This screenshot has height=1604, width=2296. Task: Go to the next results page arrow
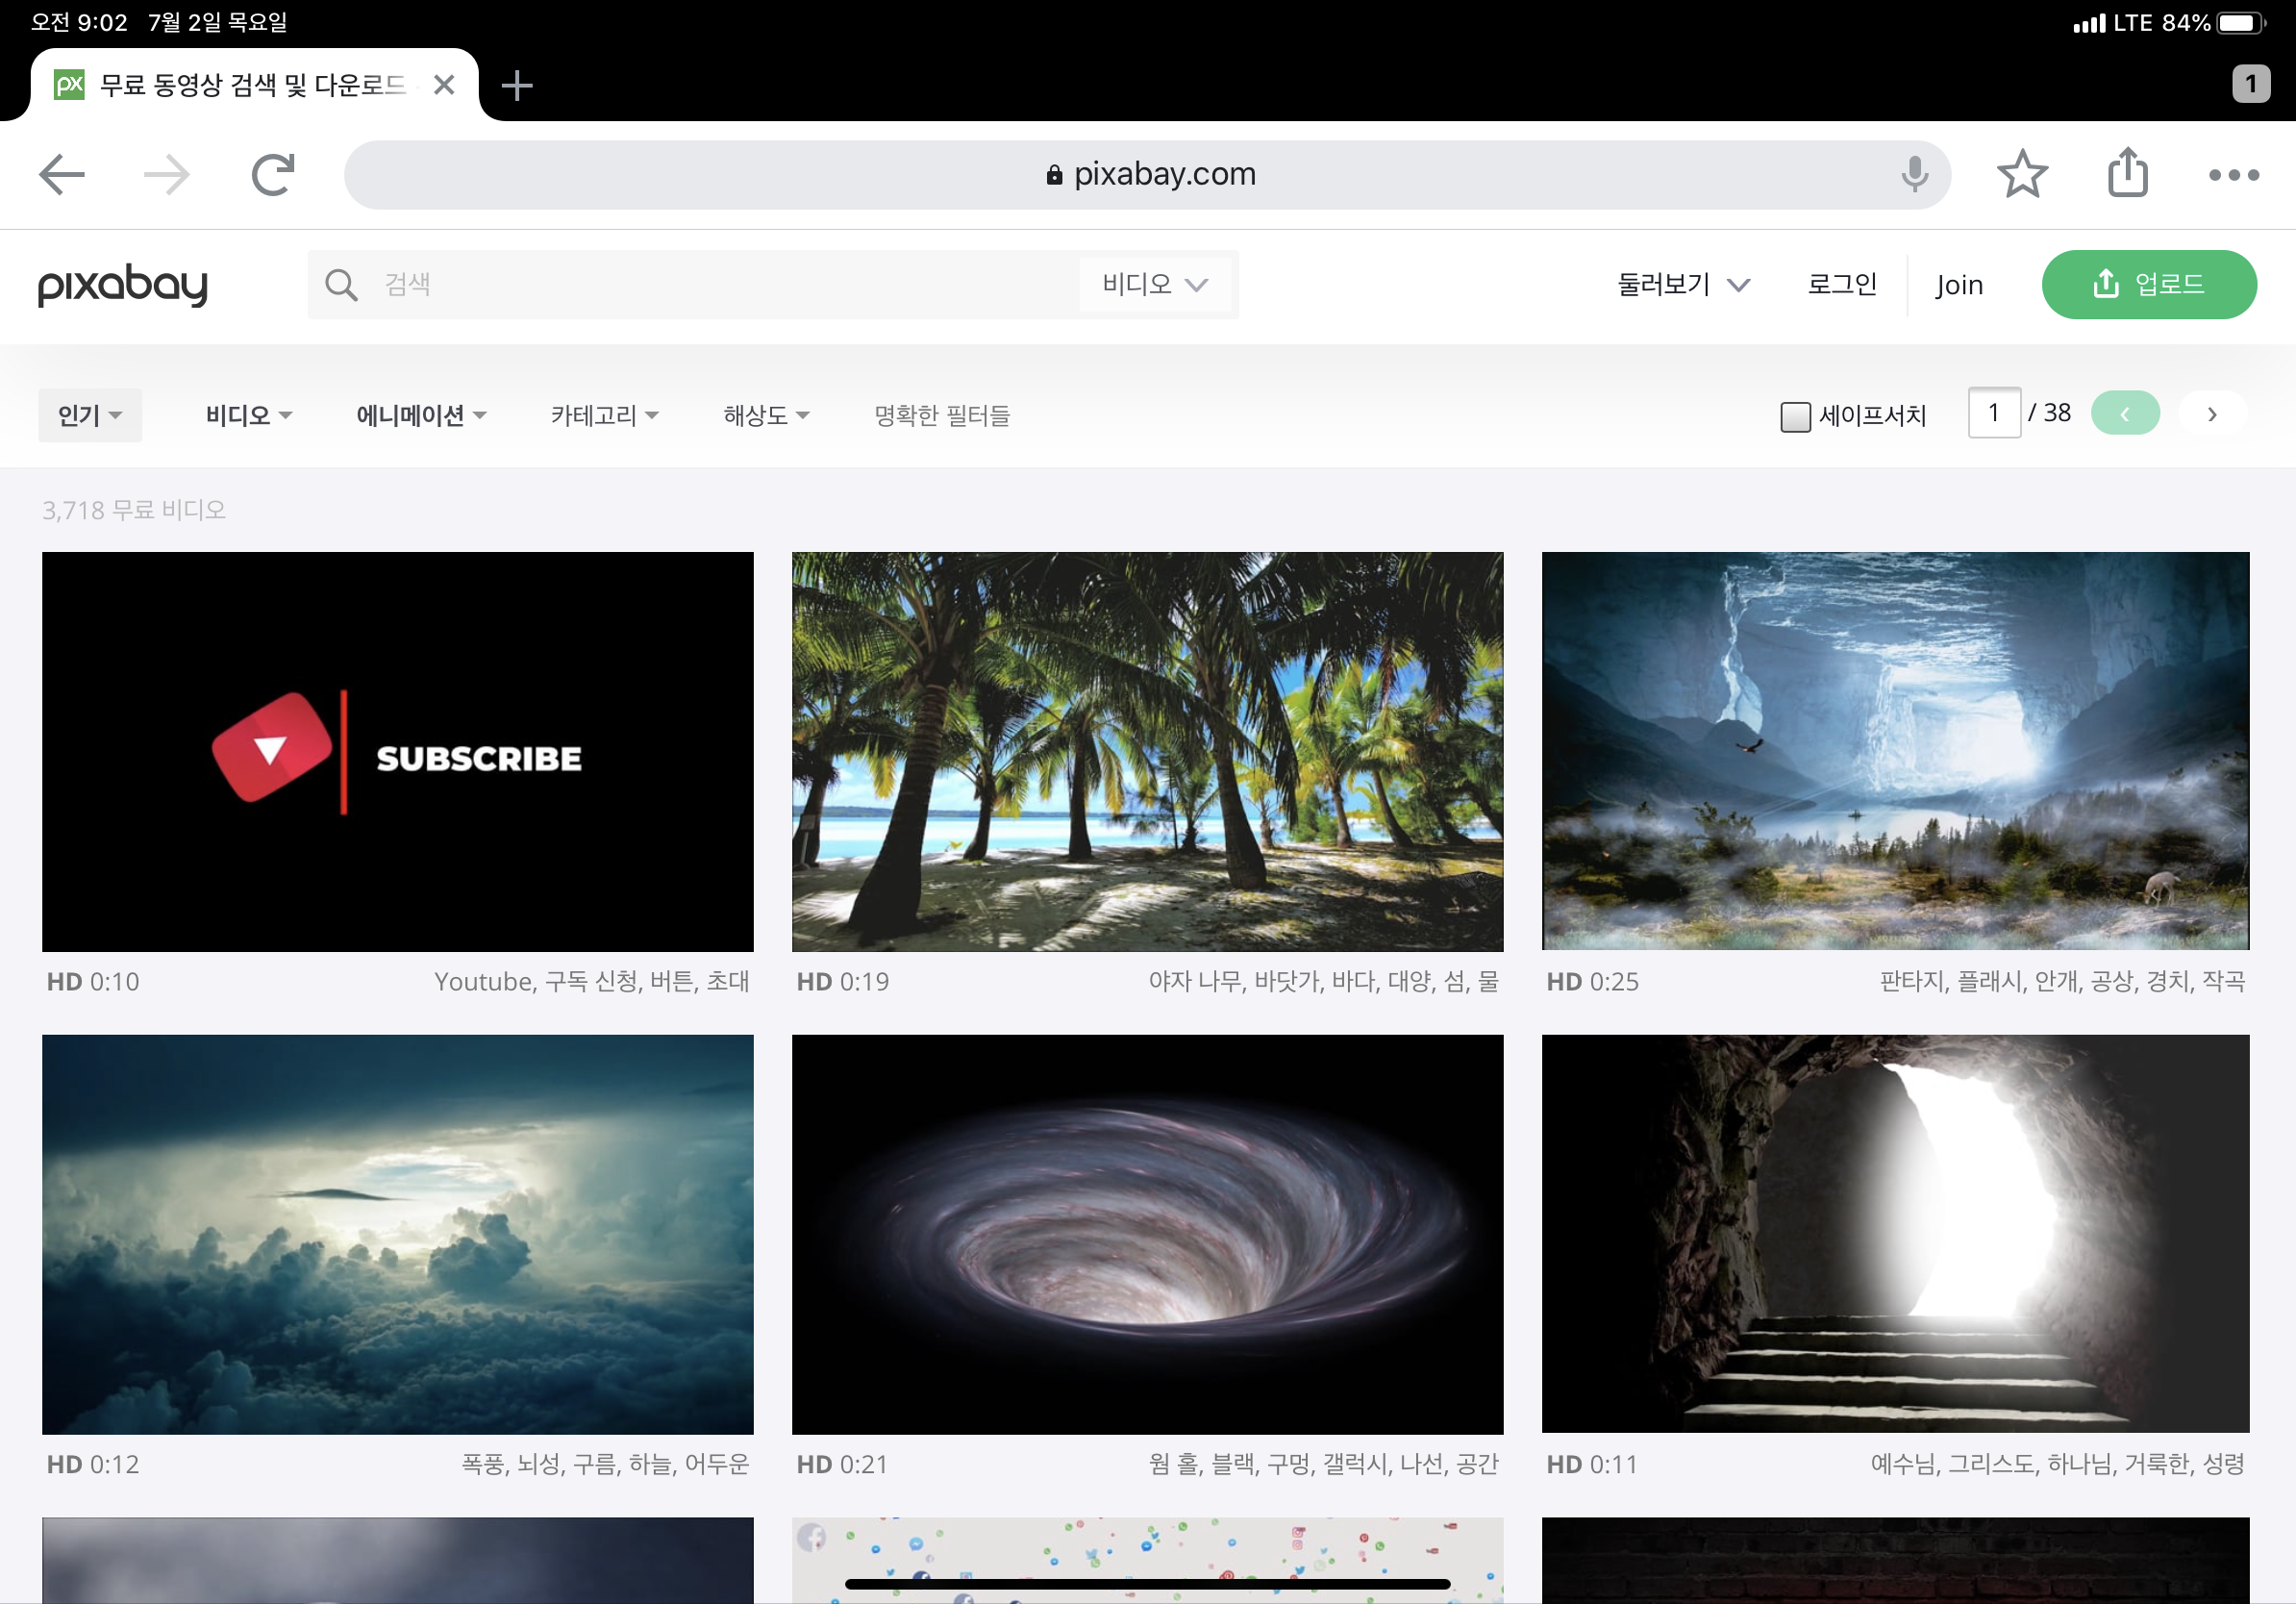click(2212, 414)
